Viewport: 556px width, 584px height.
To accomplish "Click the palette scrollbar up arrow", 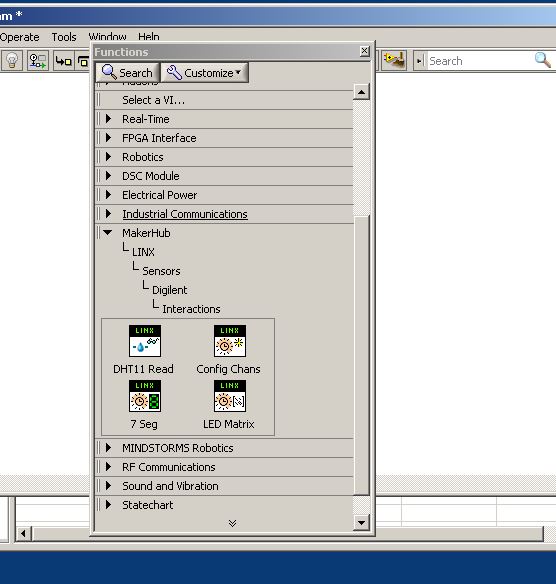I will [x=361, y=92].
